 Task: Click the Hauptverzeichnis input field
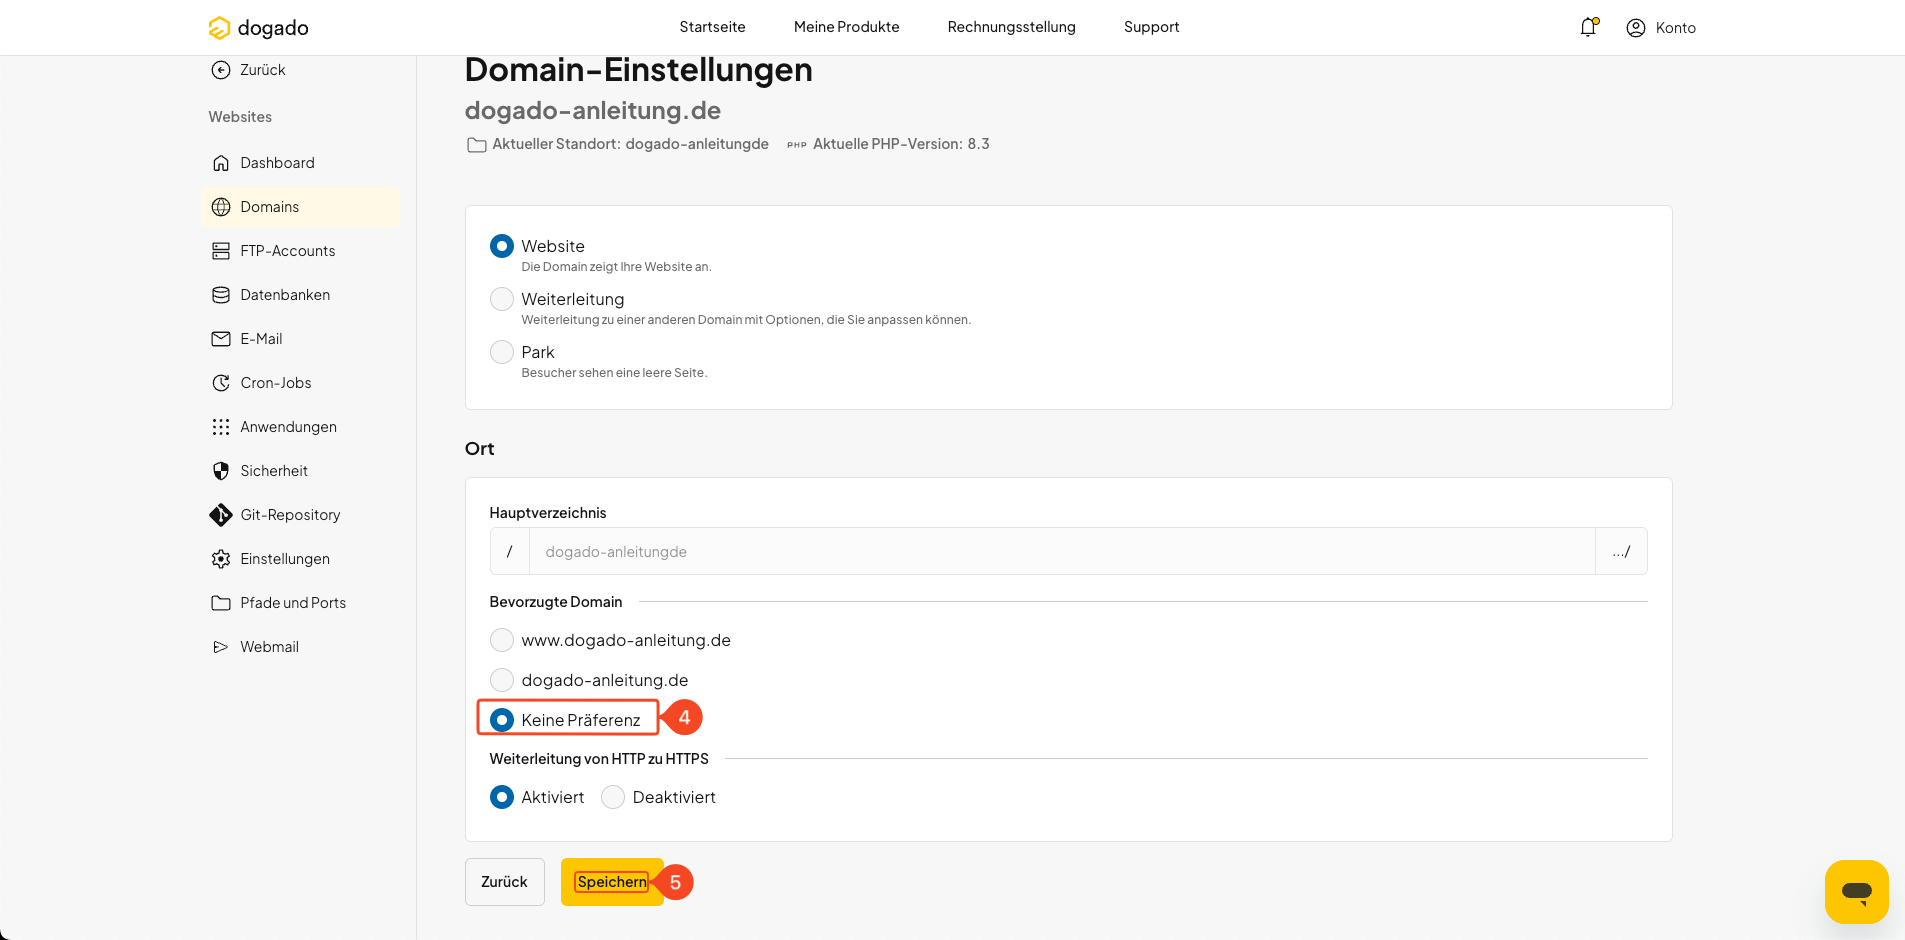(1062, 552)
